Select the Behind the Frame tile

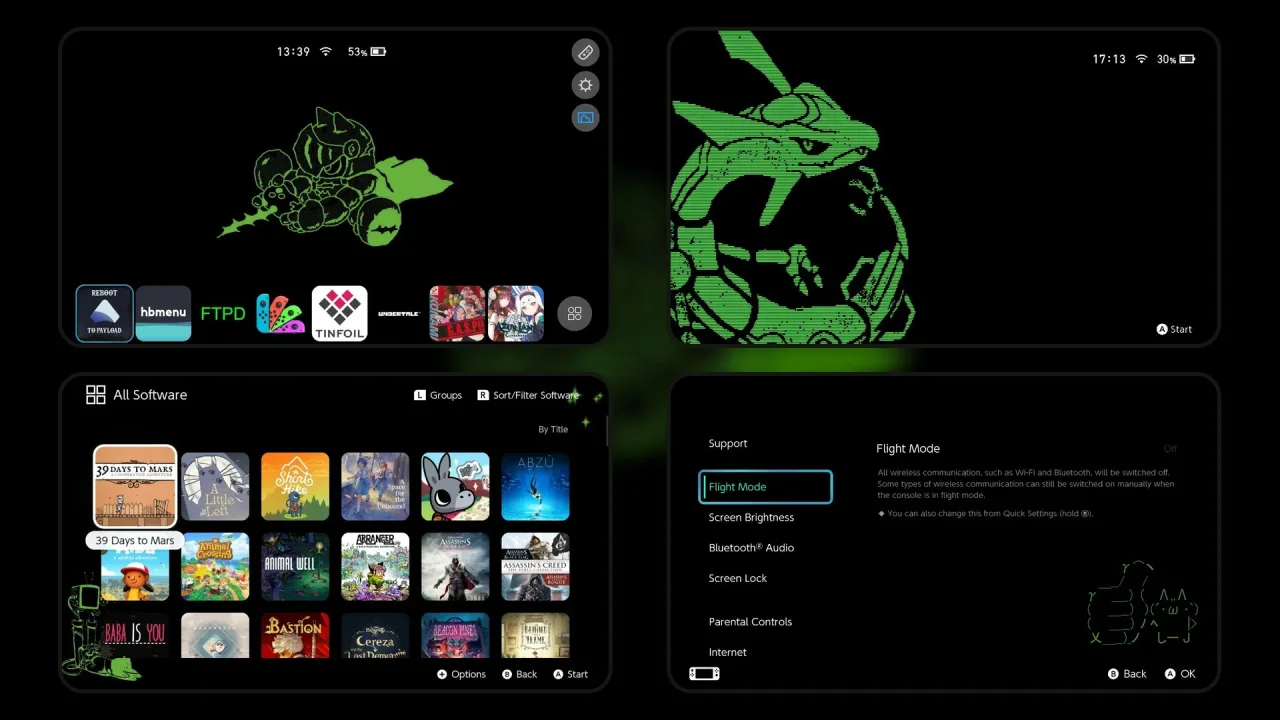pyautogui.click(x=535, y=635)
